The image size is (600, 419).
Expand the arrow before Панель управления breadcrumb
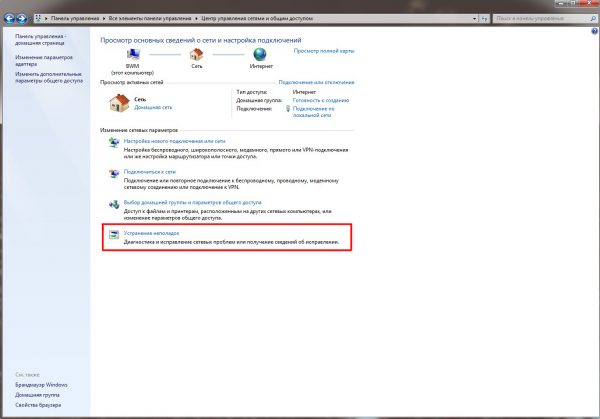pos(46,18)
